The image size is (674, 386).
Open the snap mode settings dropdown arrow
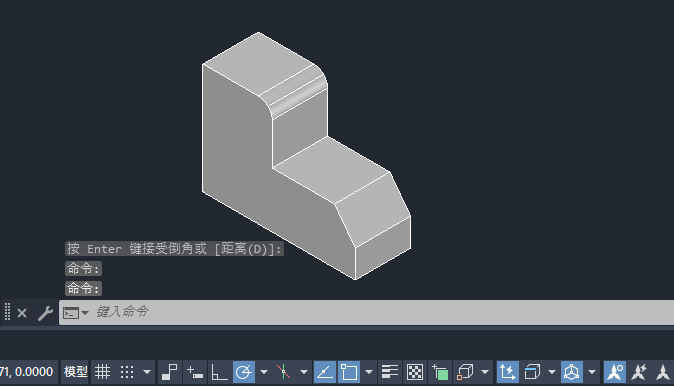[x=147, y=372]
